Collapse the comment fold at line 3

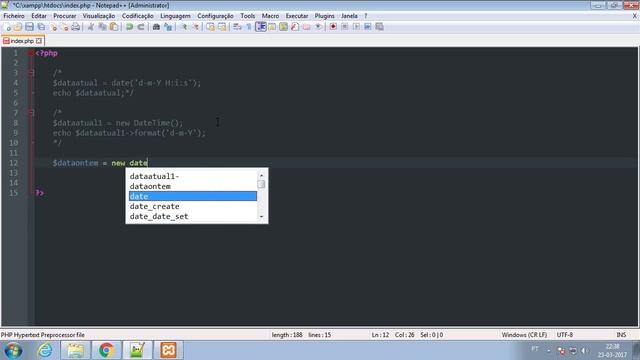31,73
